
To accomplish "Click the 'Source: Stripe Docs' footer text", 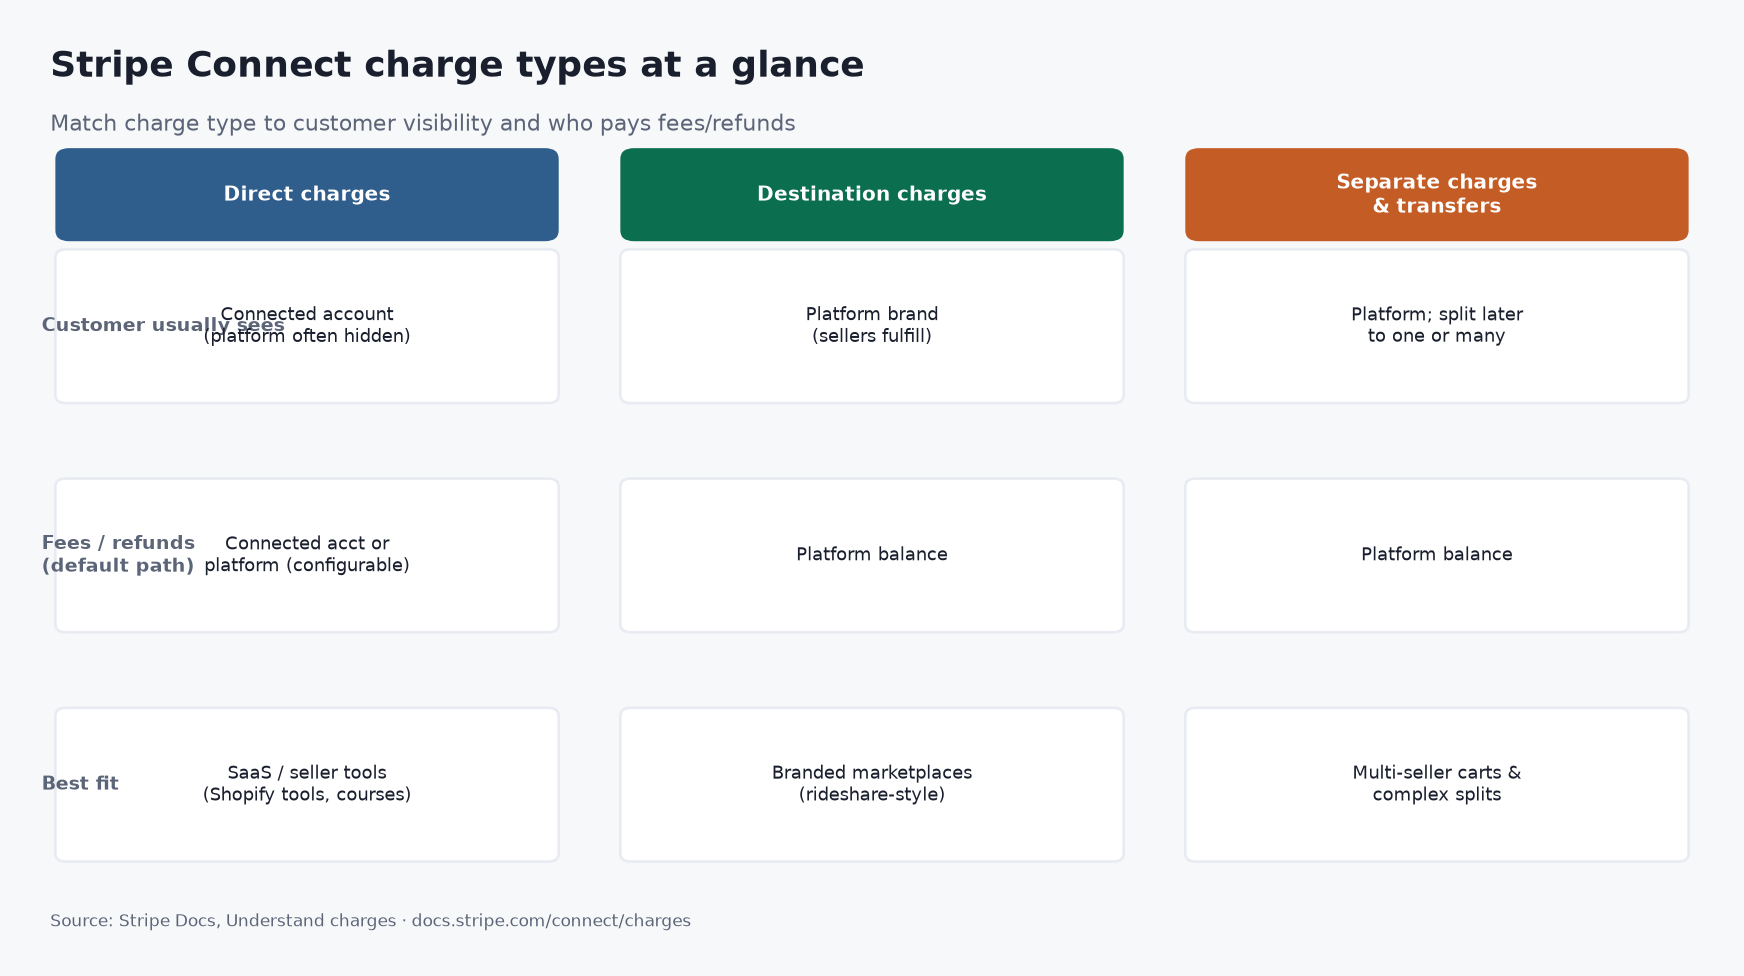I will pos(370,921).
